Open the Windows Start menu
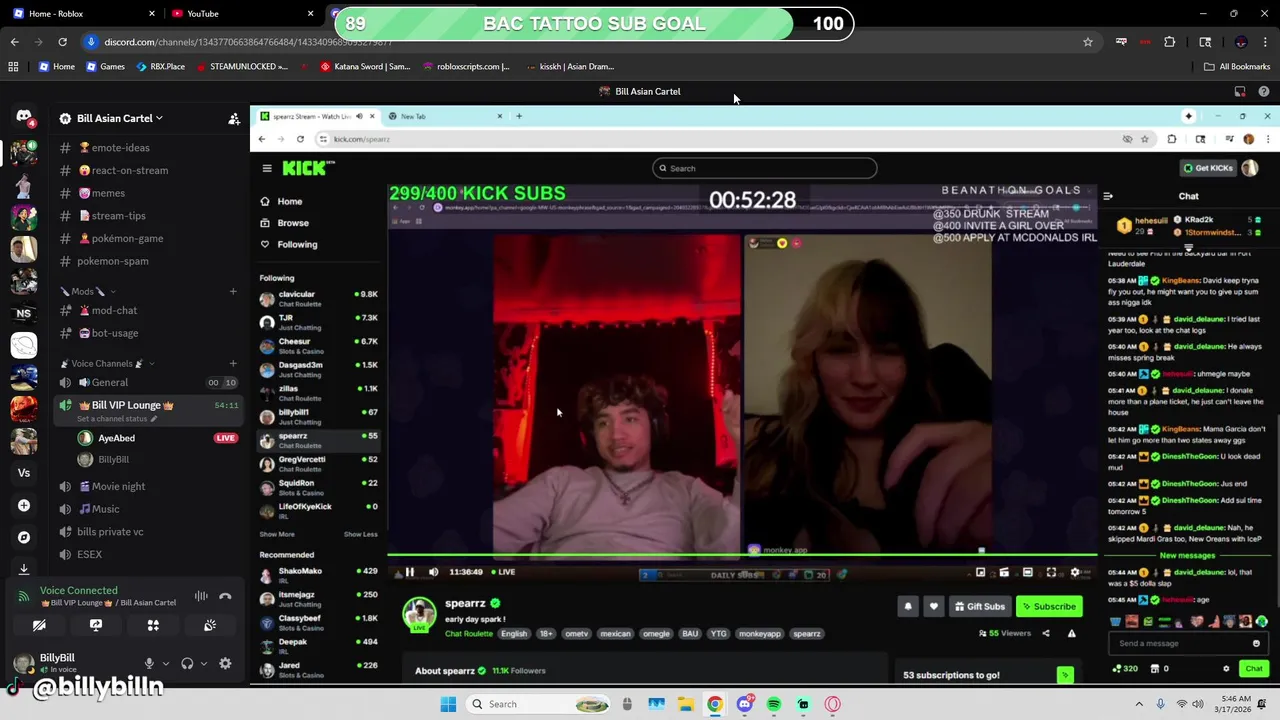 [448, 704]
